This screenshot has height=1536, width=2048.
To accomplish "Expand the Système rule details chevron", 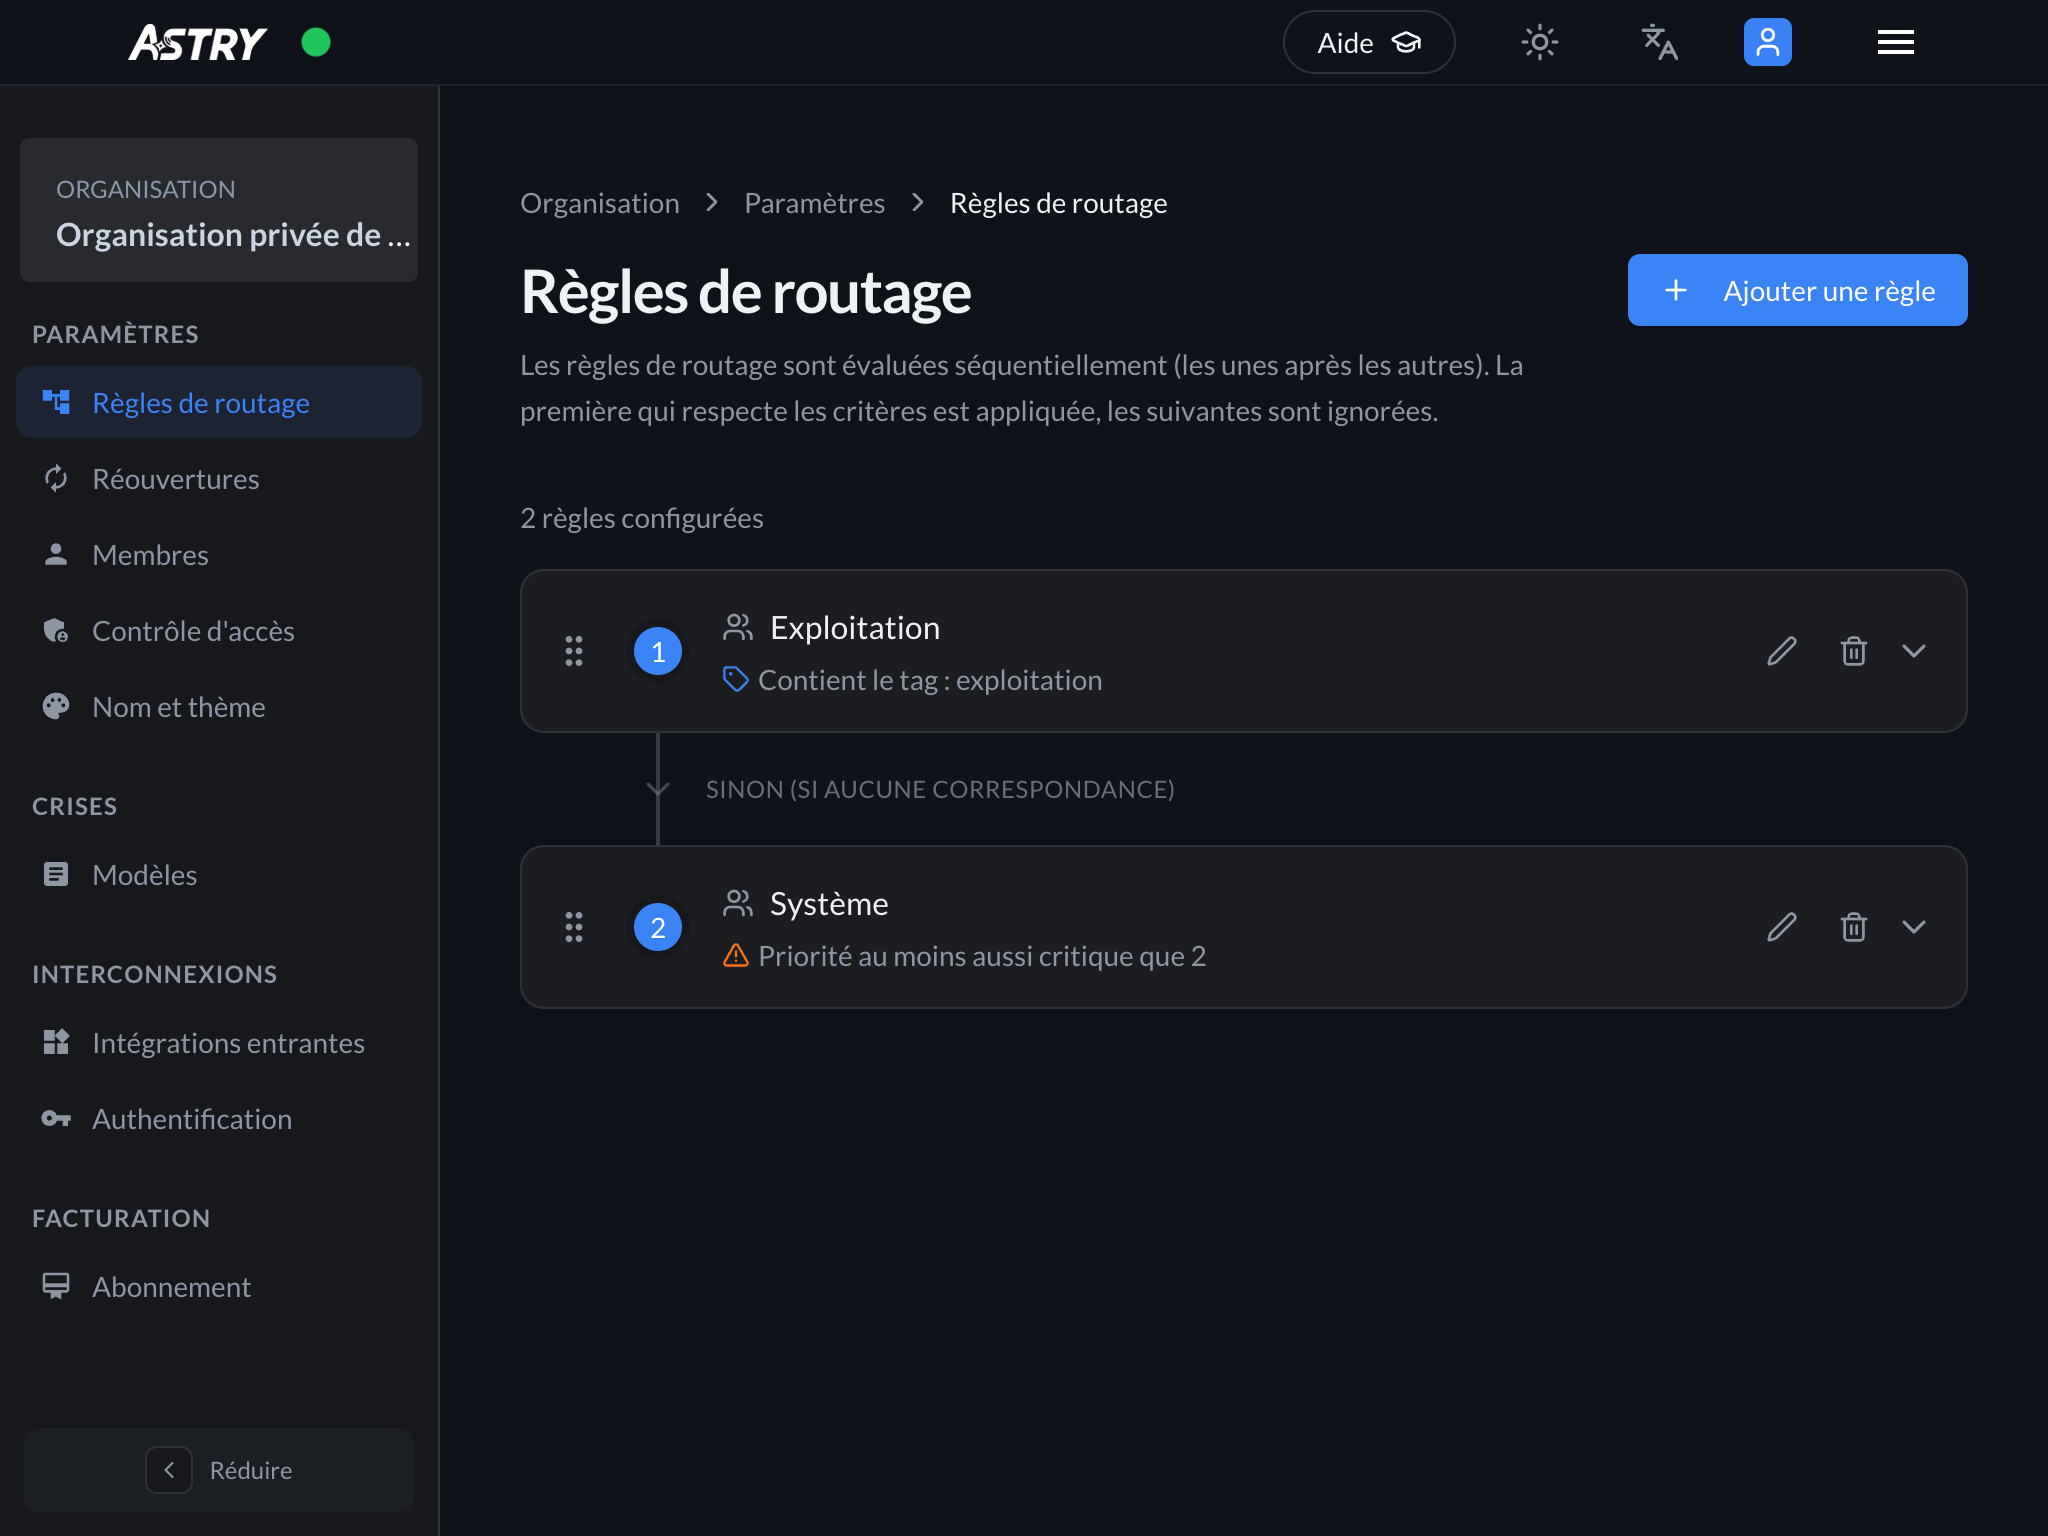I will click(1913, 927).
